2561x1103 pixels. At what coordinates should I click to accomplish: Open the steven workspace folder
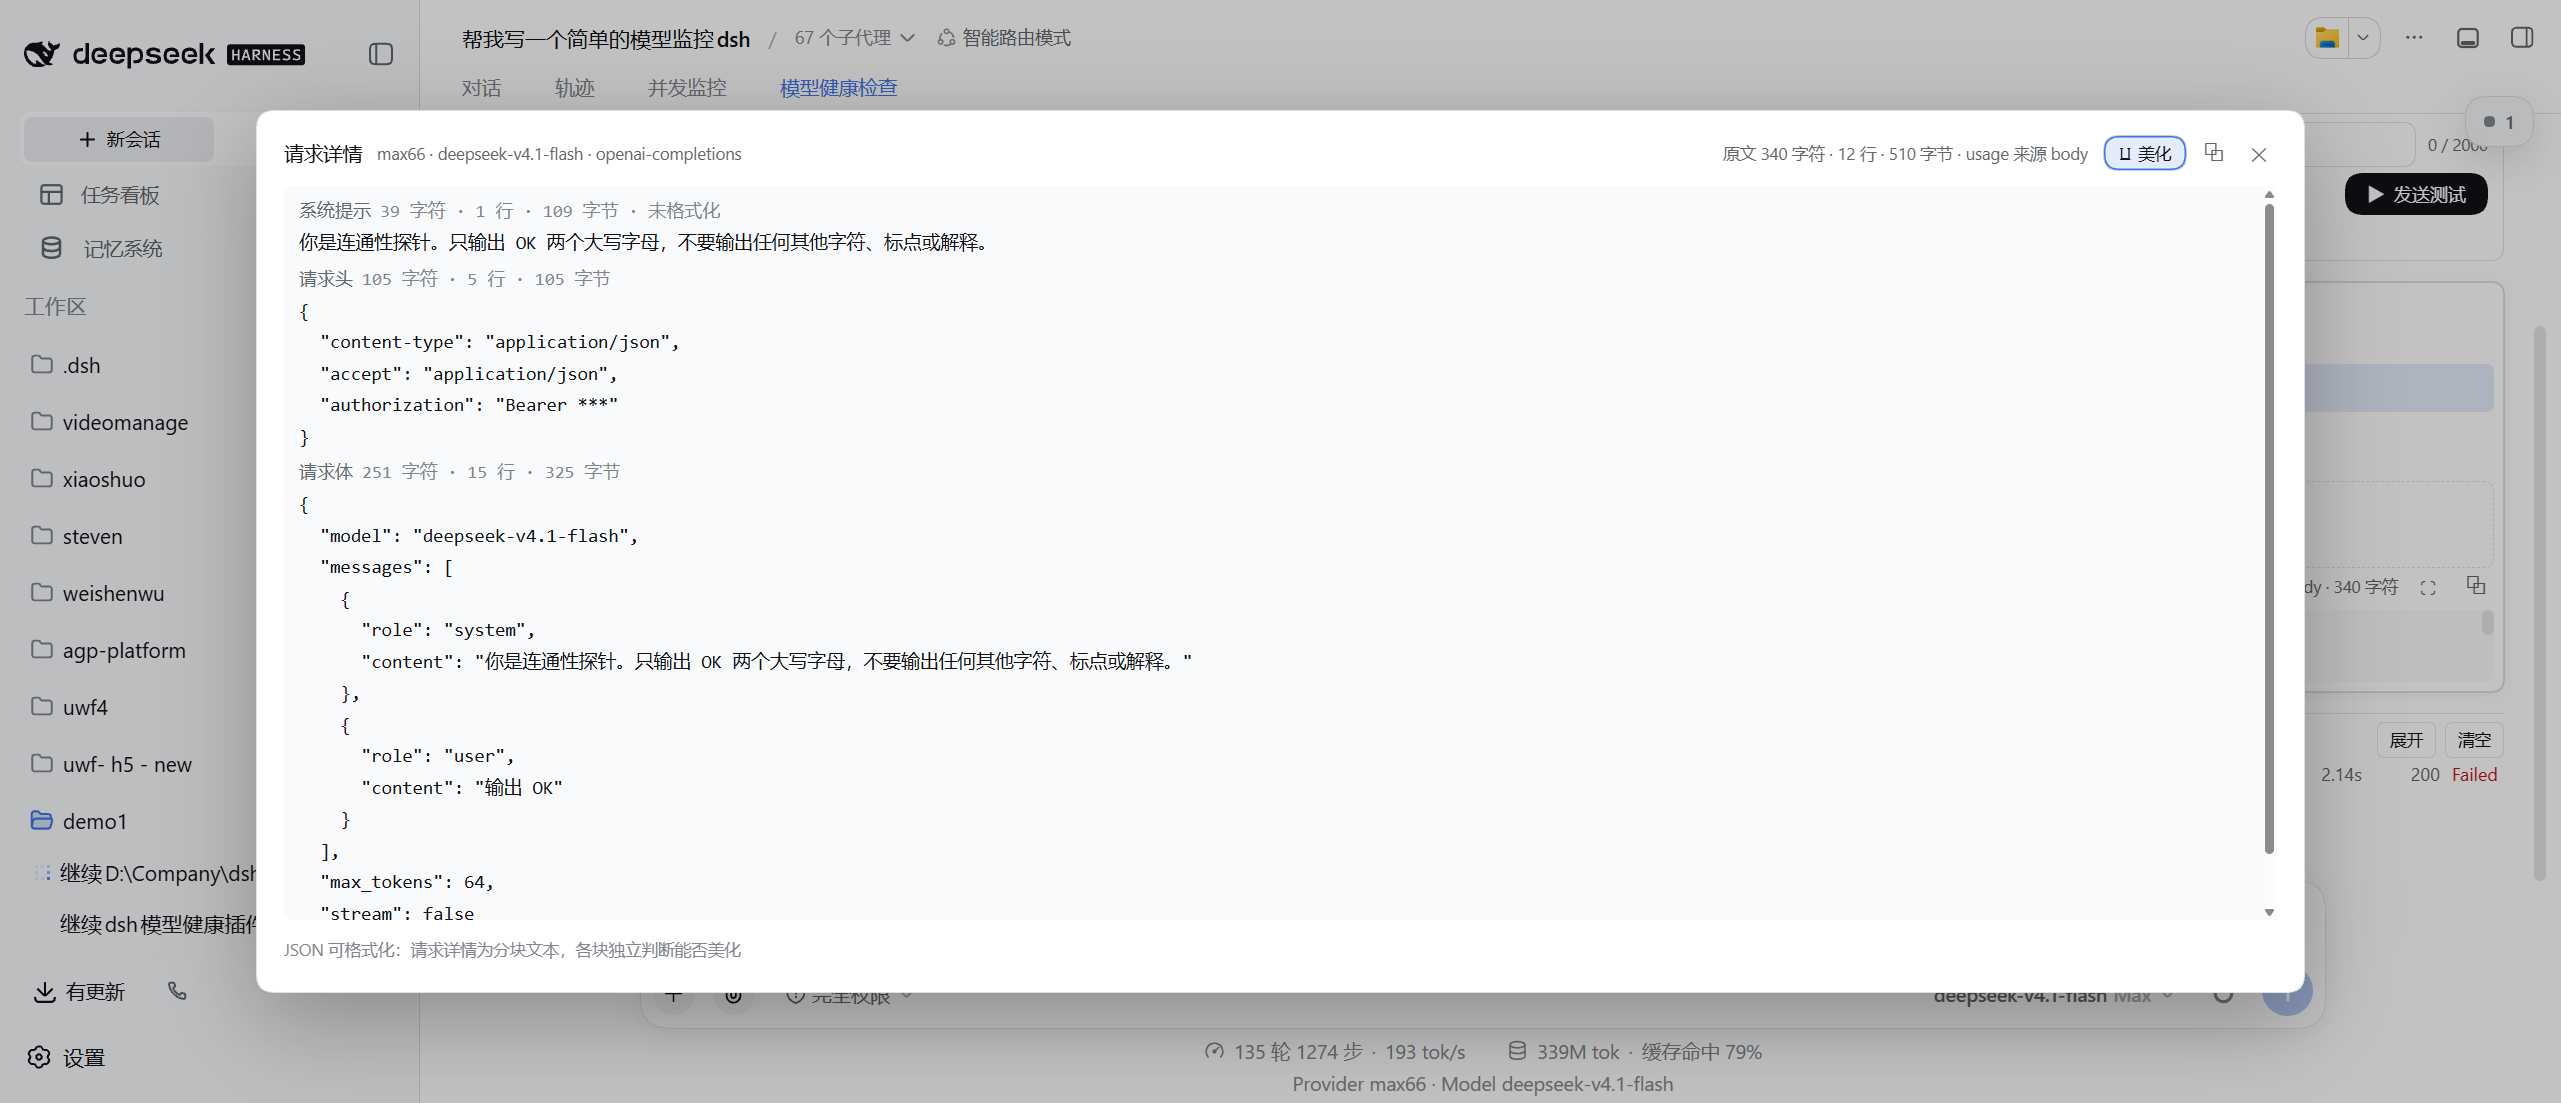[77, 536]
